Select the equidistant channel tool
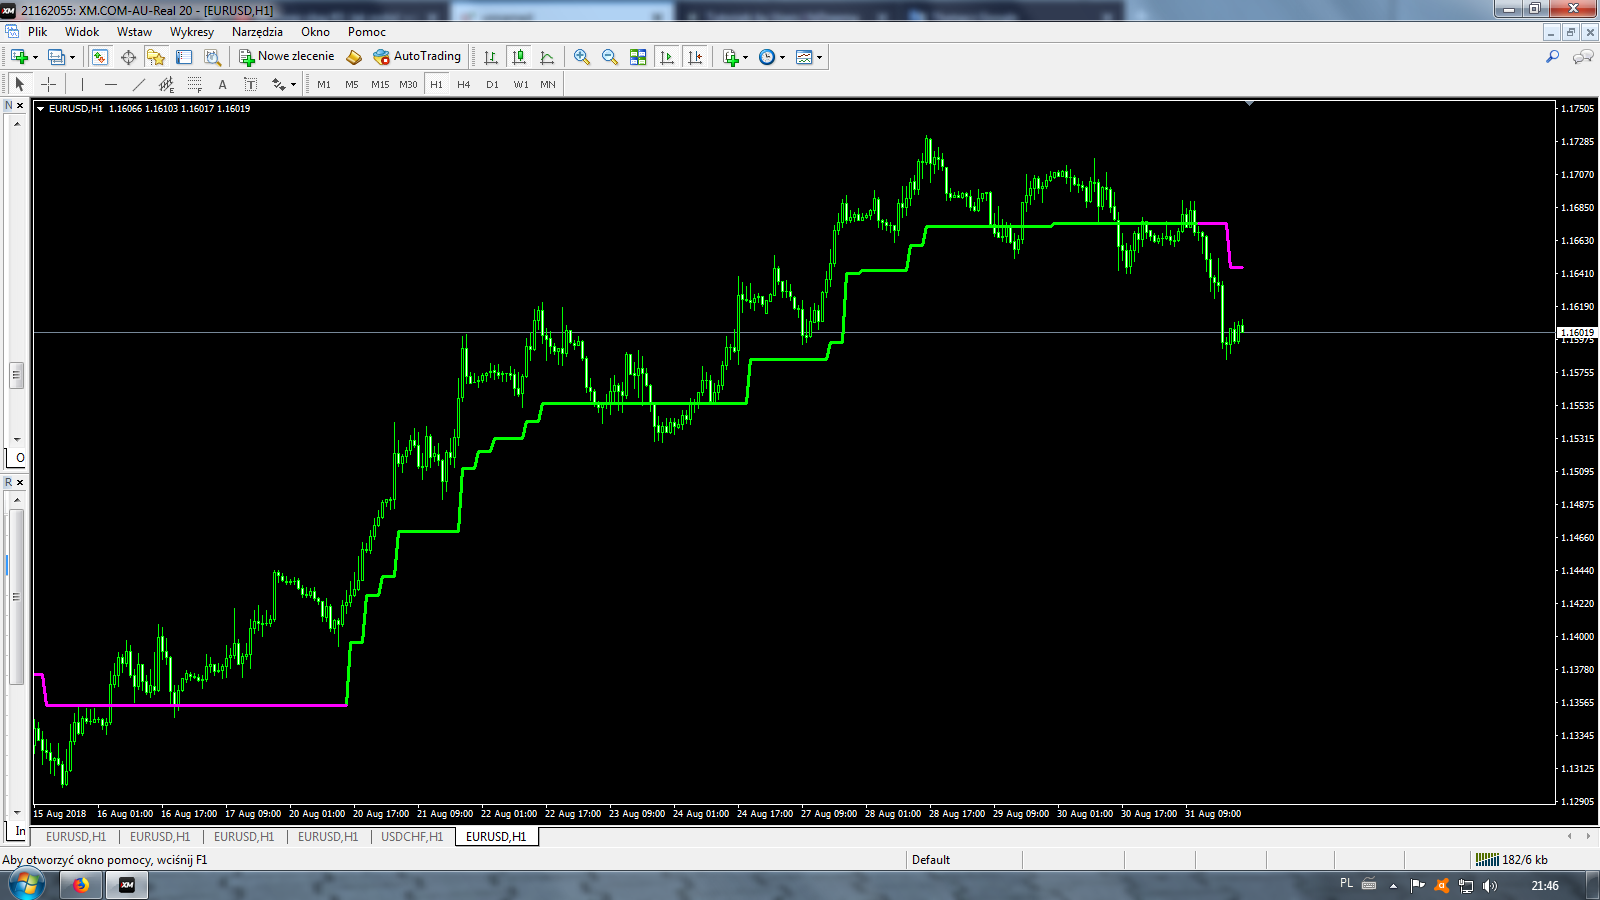This screenshot has height=900, width=1600. pyautogui.click(x=166, y=84)
